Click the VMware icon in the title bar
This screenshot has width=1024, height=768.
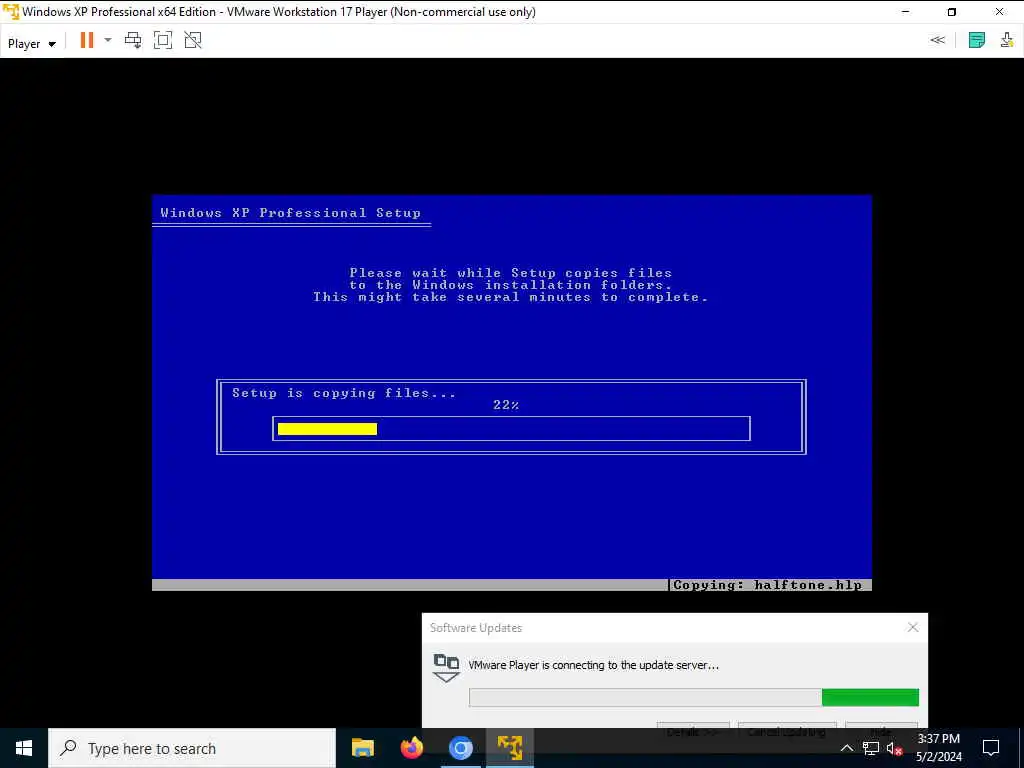pyautogui.click(x=11, y=12)
